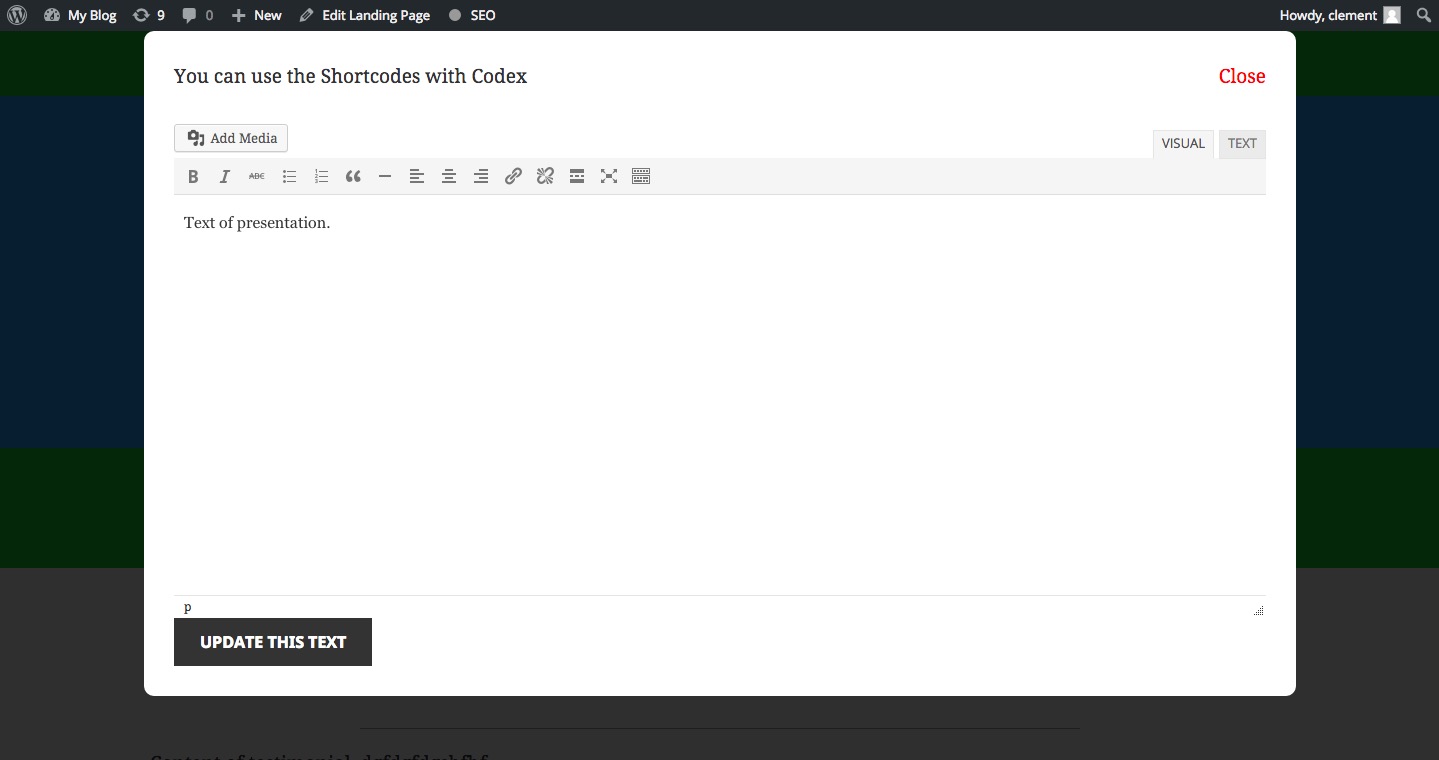This screenshot has width=1439, height=760.
Task: Switch to the Visual editor tab
Action: point(1183,144)
